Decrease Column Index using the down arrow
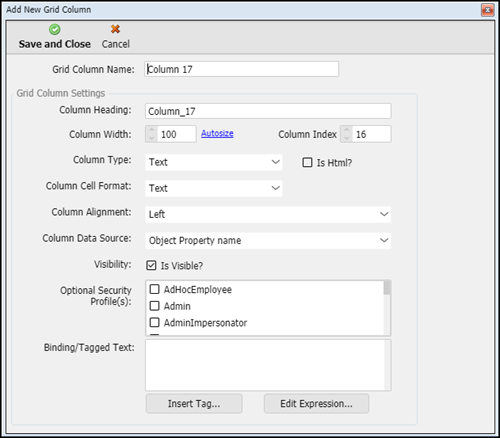Screen dimensions: 500x438 [x=347, y=138]
